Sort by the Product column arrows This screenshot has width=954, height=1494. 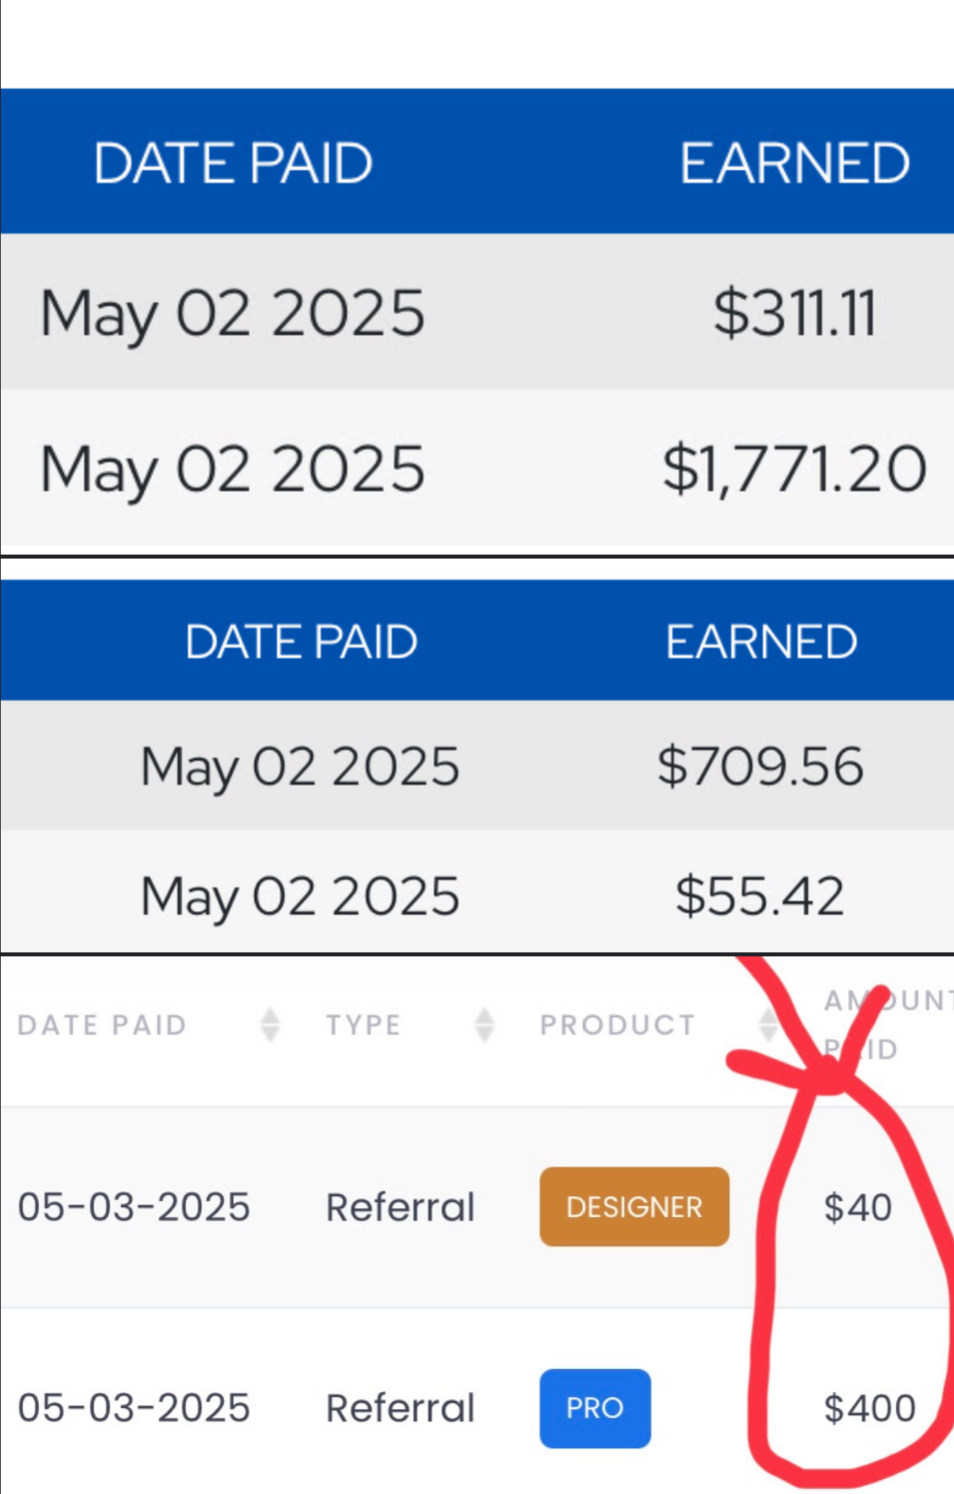coord(767,1025)
